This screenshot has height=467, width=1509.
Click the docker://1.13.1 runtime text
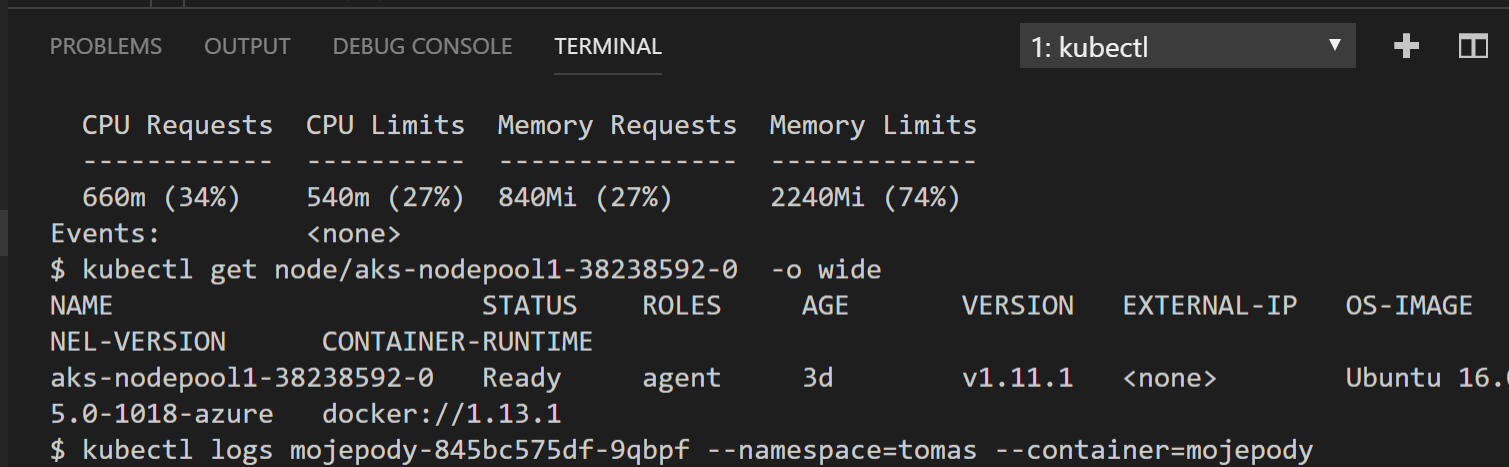pyautogui.click(x=441, y=414)
